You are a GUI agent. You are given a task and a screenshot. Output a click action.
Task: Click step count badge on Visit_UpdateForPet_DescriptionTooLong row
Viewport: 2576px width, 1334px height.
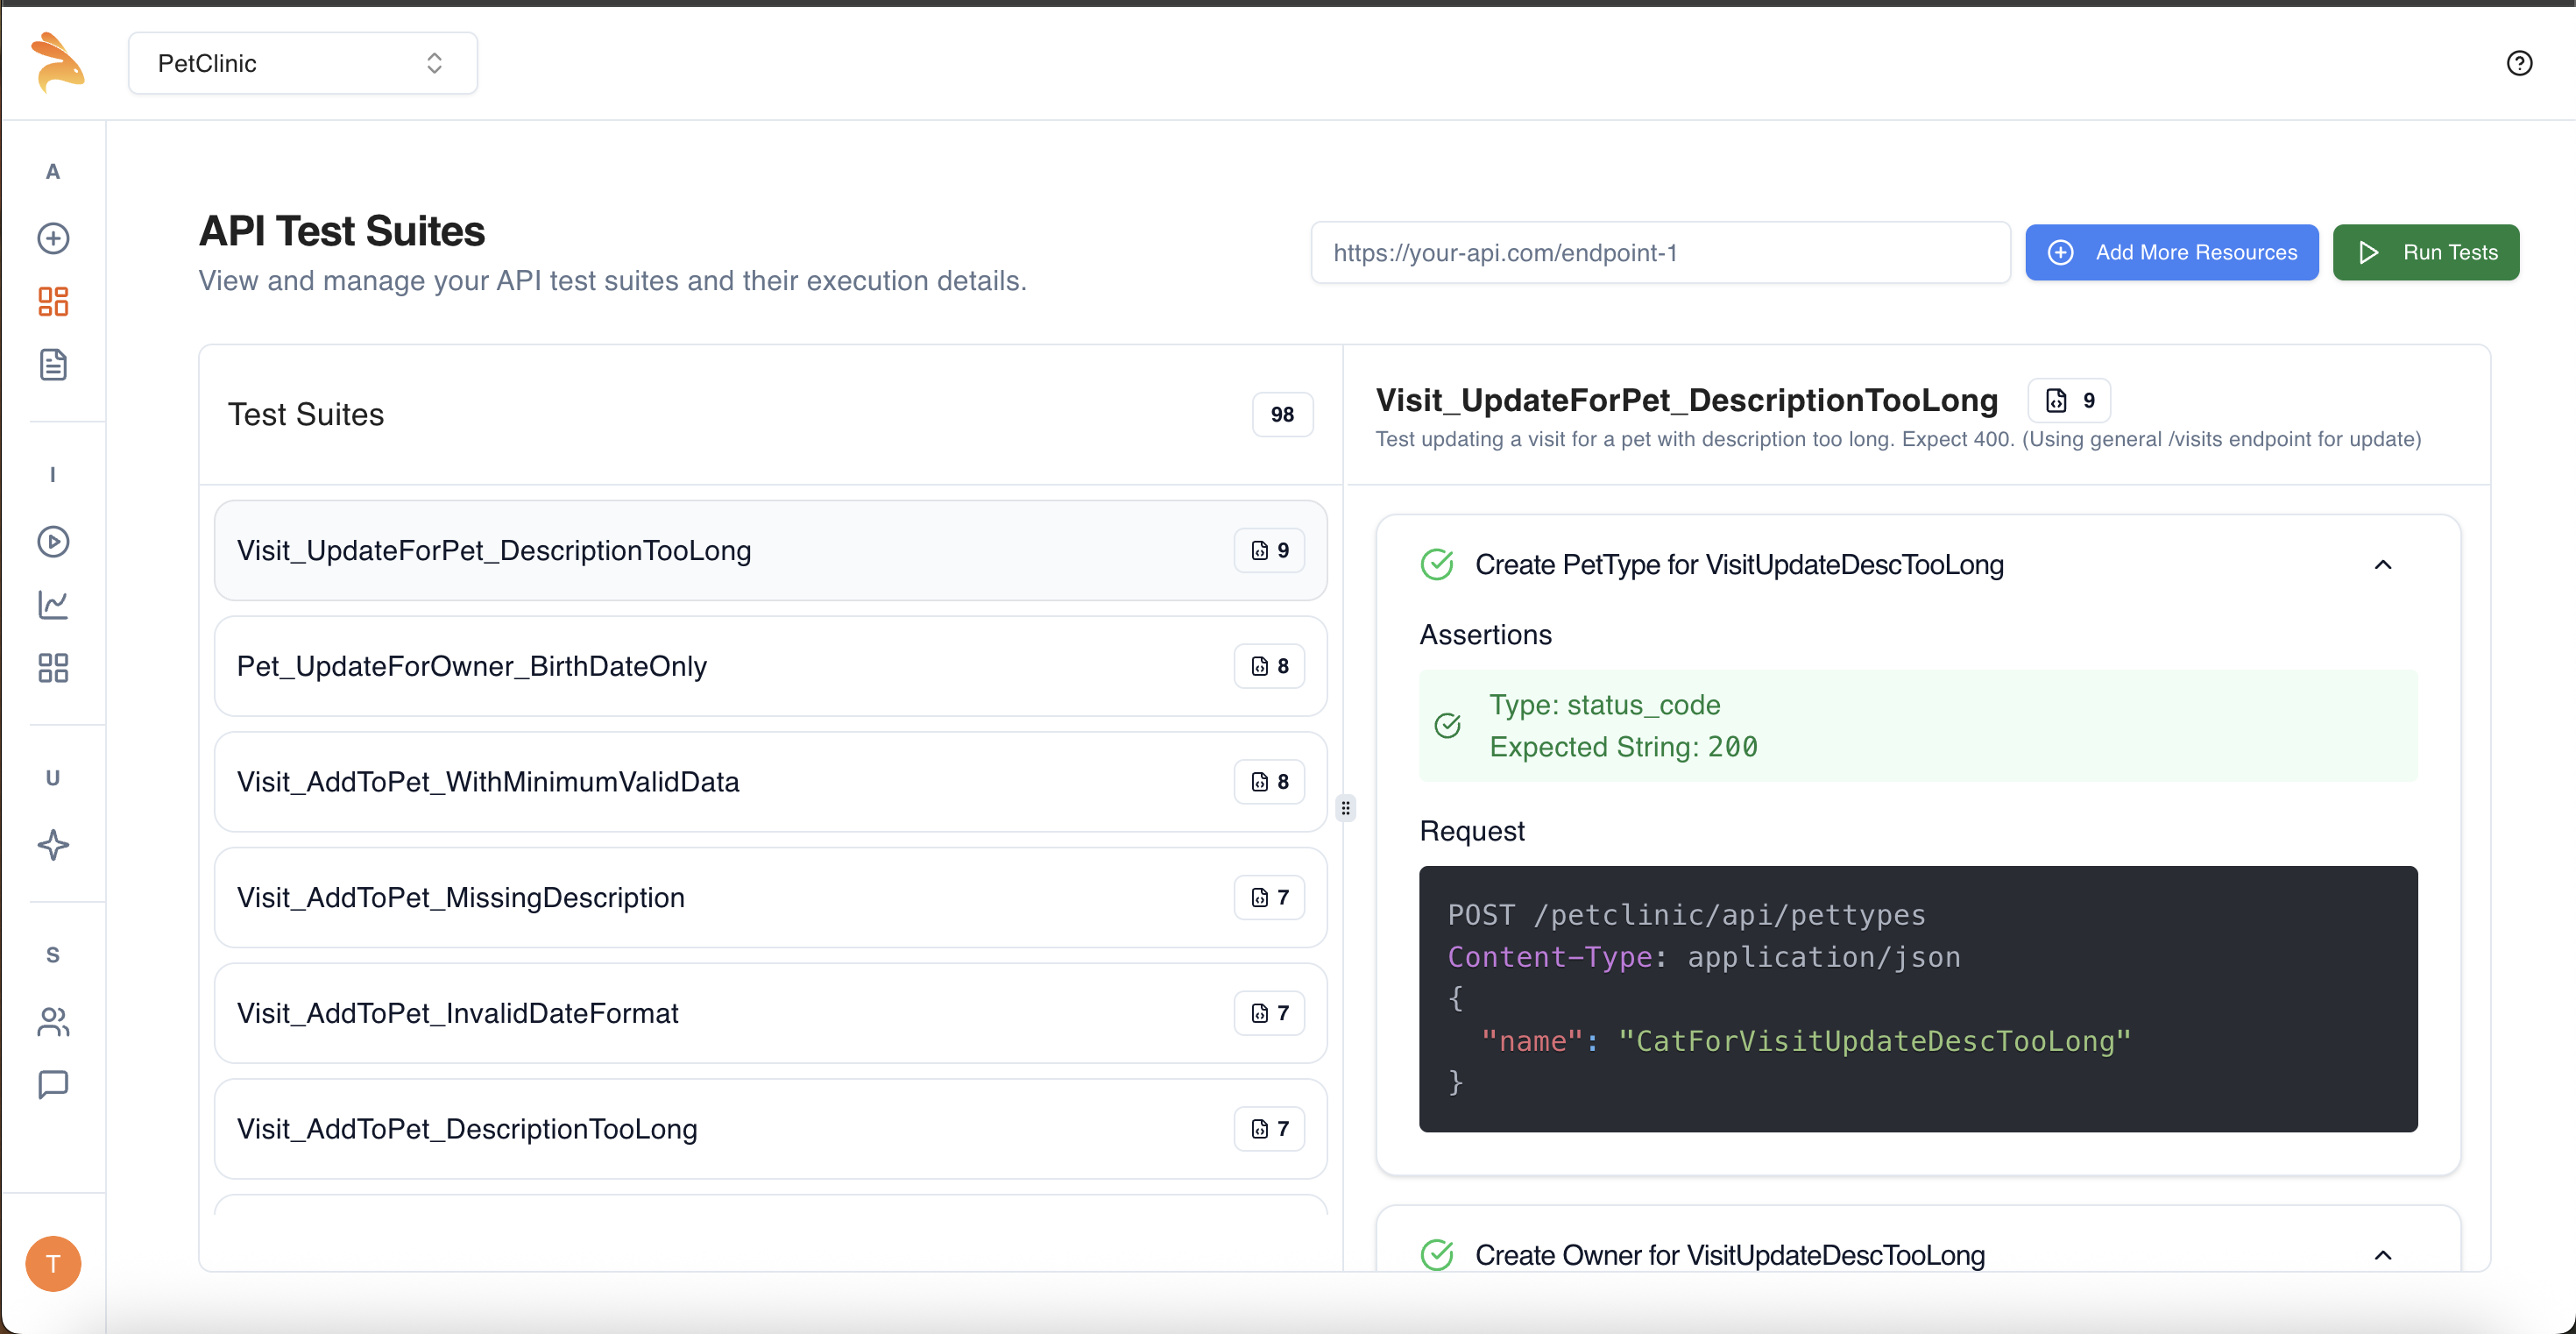[x=1269, y=550]
